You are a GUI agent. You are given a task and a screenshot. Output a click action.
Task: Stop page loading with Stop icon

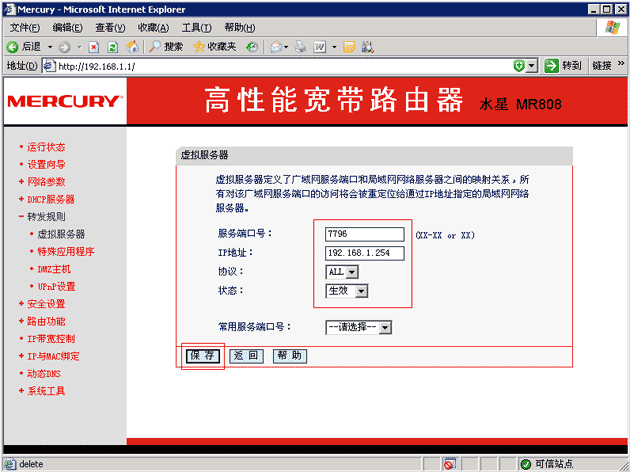tap(94, 47)
